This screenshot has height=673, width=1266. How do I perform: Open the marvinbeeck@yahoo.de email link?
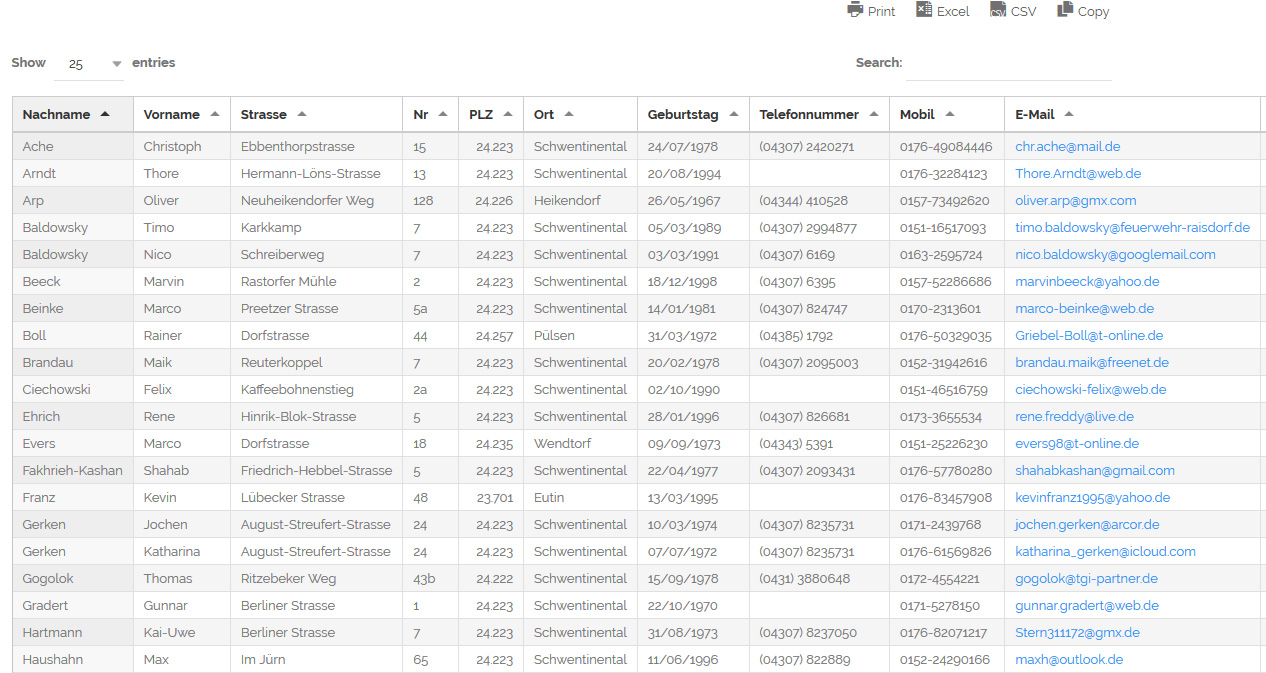(1087, 281)
